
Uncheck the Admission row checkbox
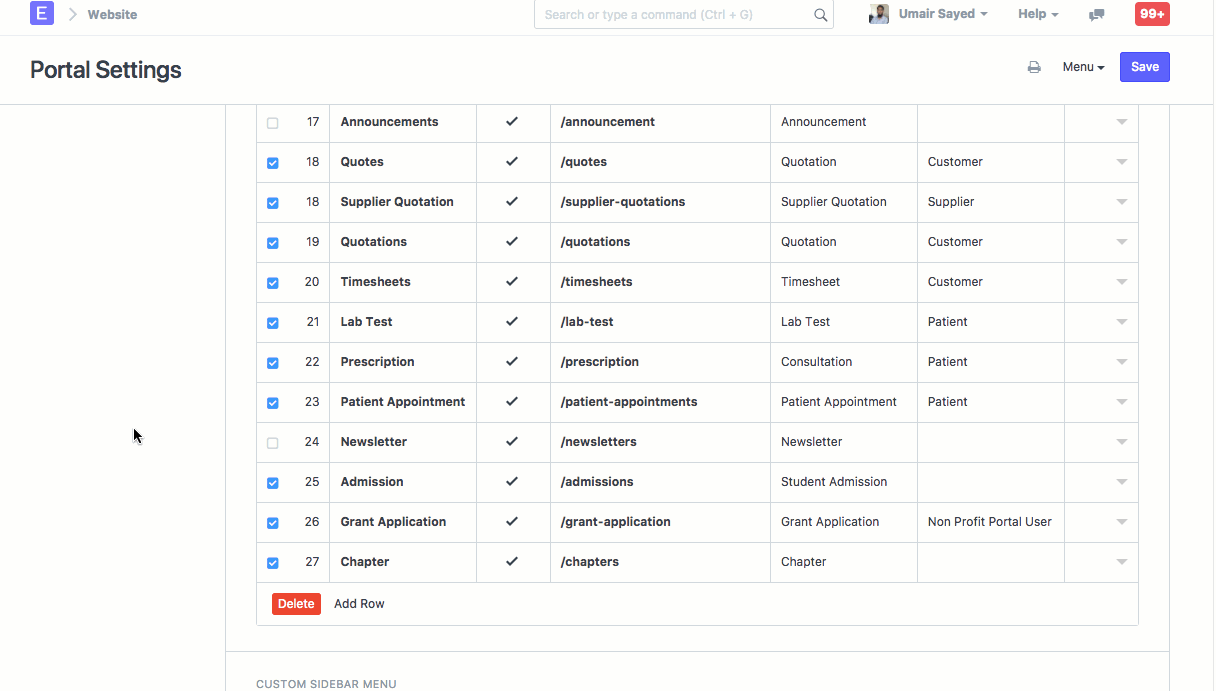(x=273, y=483)
